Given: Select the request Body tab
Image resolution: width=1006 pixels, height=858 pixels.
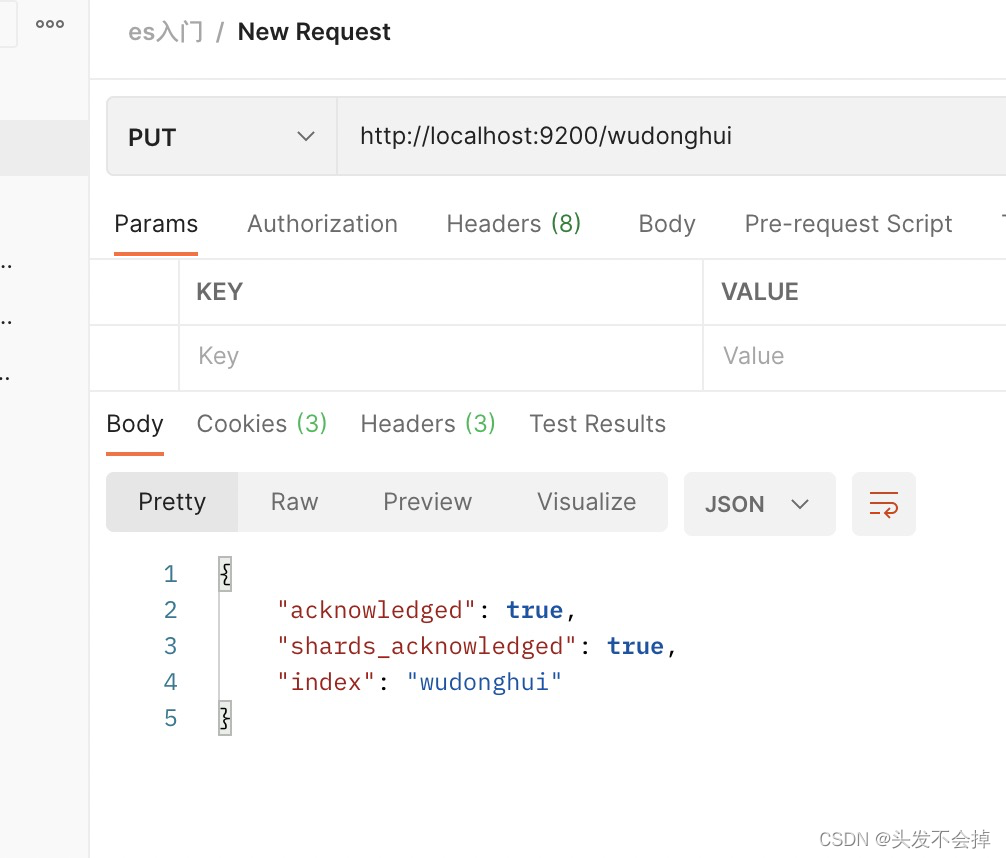Looking at the screenshot, I should [666, 224].
